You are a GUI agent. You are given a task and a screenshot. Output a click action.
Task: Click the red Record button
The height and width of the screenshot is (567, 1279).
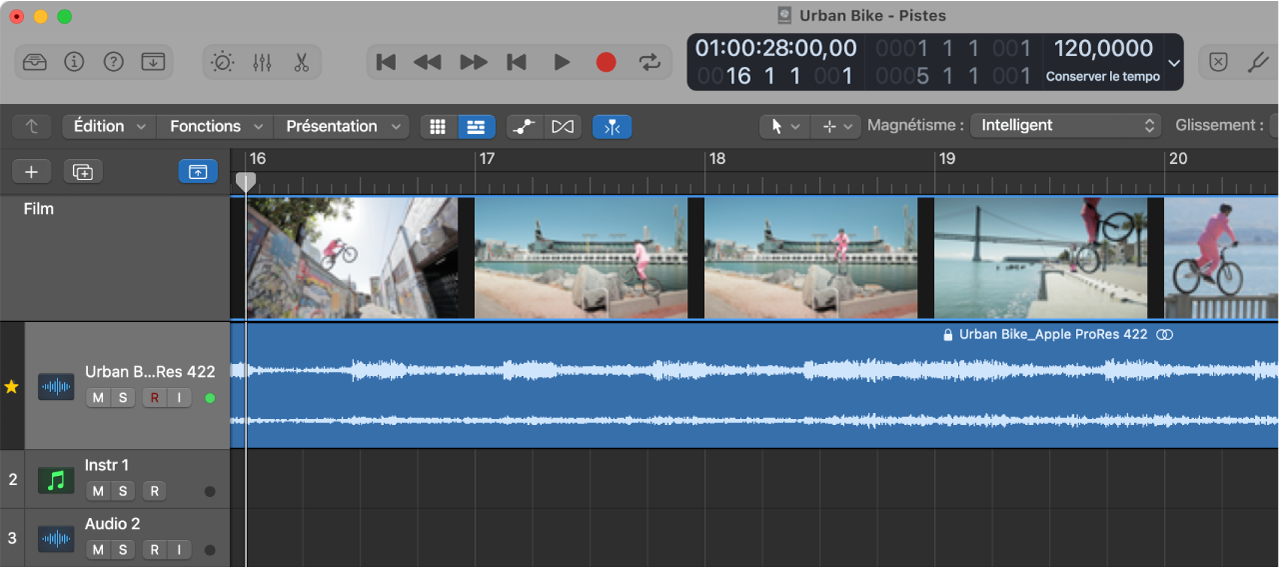point(606,62)
